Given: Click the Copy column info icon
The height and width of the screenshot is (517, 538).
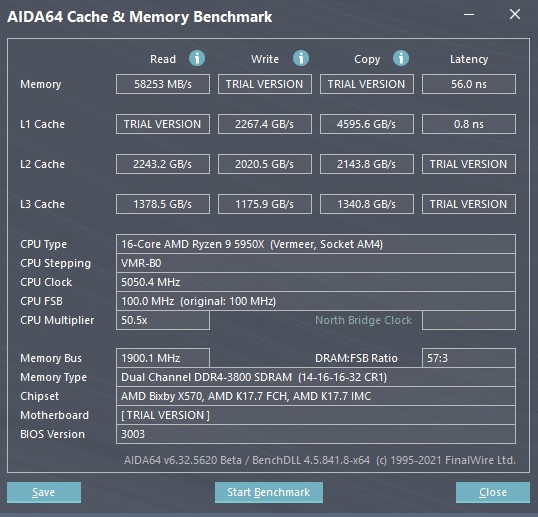Looking at the screenshot, I should pyautogui.click(x=401, y=58).
